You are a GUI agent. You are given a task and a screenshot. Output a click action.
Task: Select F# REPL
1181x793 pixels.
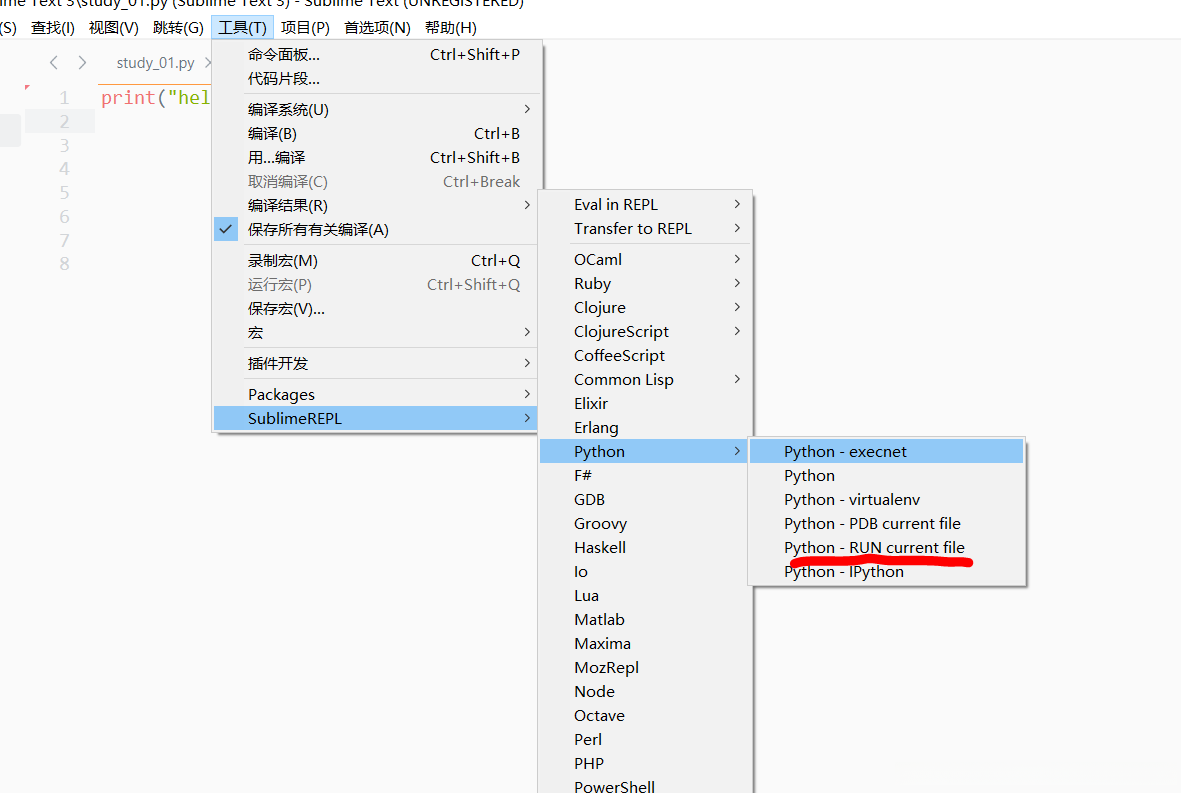[x=645, y=476]
